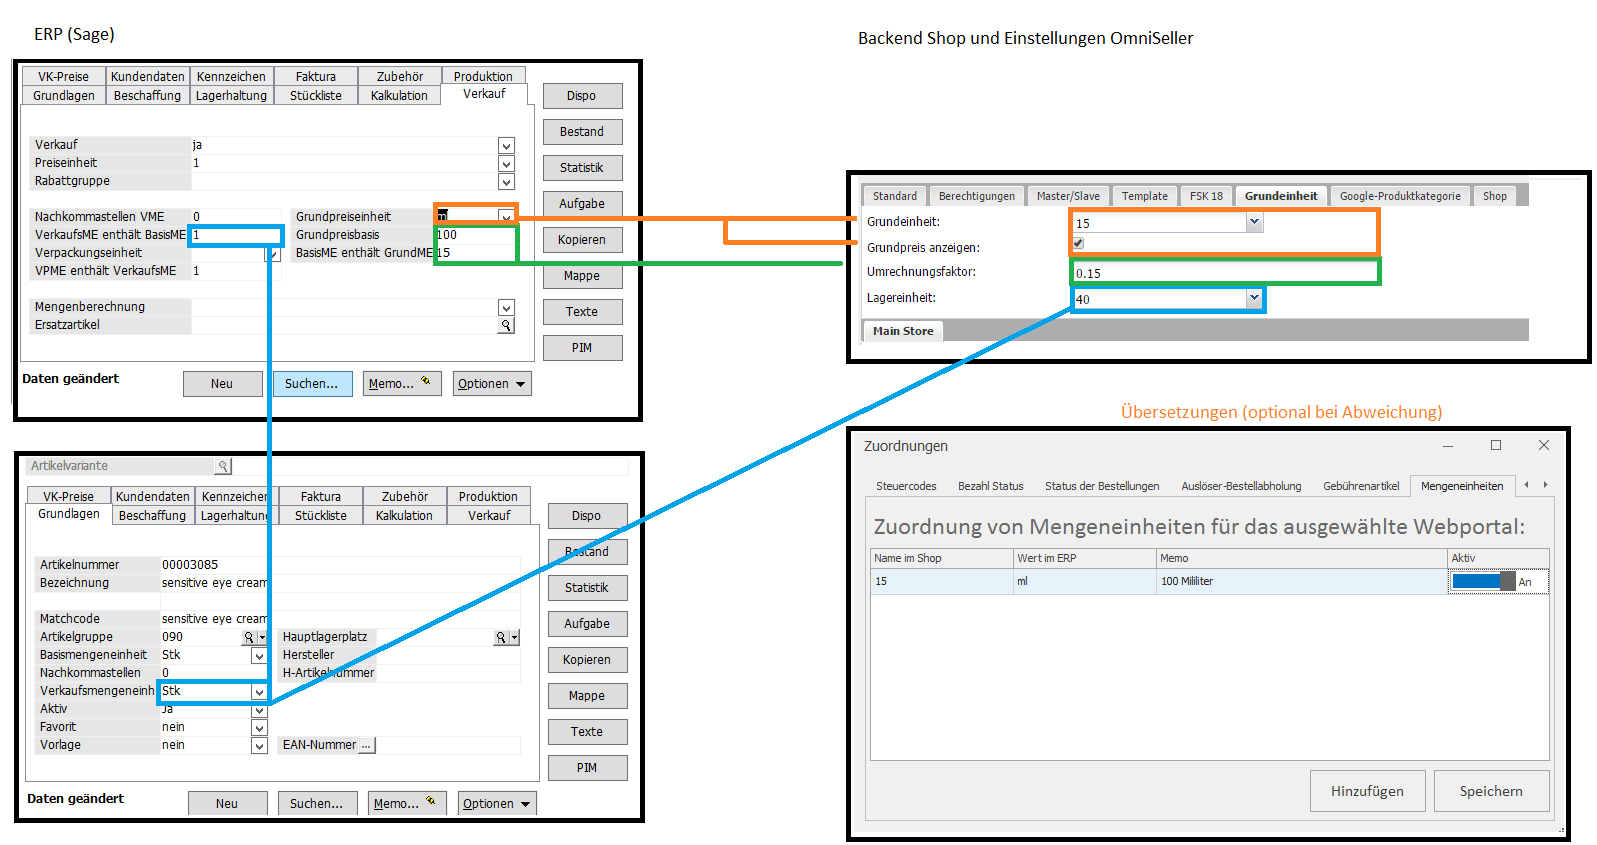Click the Ersatzartikel magnifier search icon
This screenshot has width=1597, height=845.
click(x=506, y=326)
